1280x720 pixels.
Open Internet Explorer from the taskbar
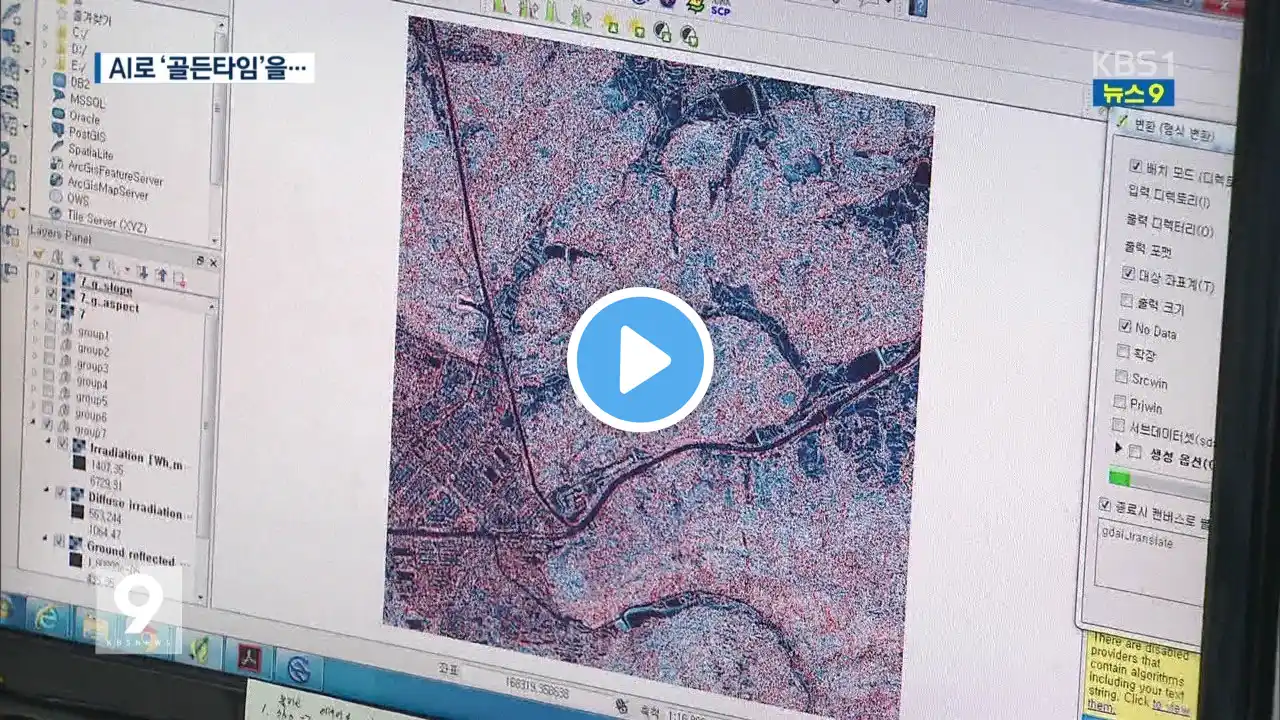coord(46,619)
